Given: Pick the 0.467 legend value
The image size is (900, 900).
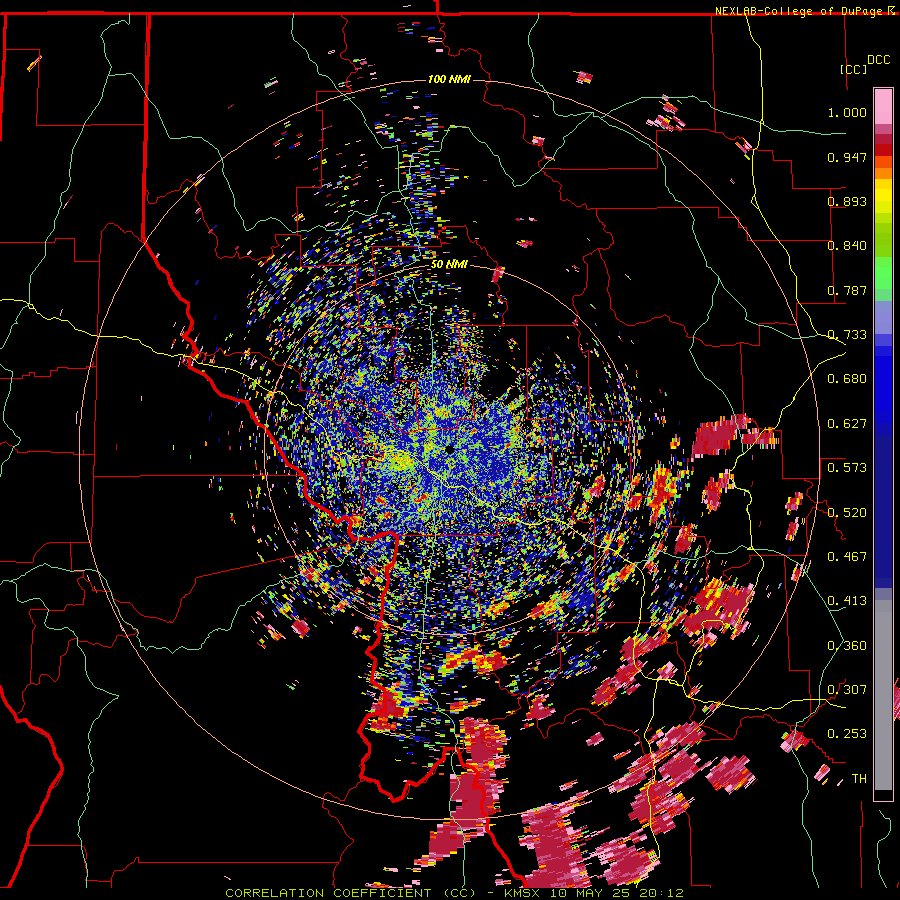Looking at the screenshot, I should click(847, 557).
